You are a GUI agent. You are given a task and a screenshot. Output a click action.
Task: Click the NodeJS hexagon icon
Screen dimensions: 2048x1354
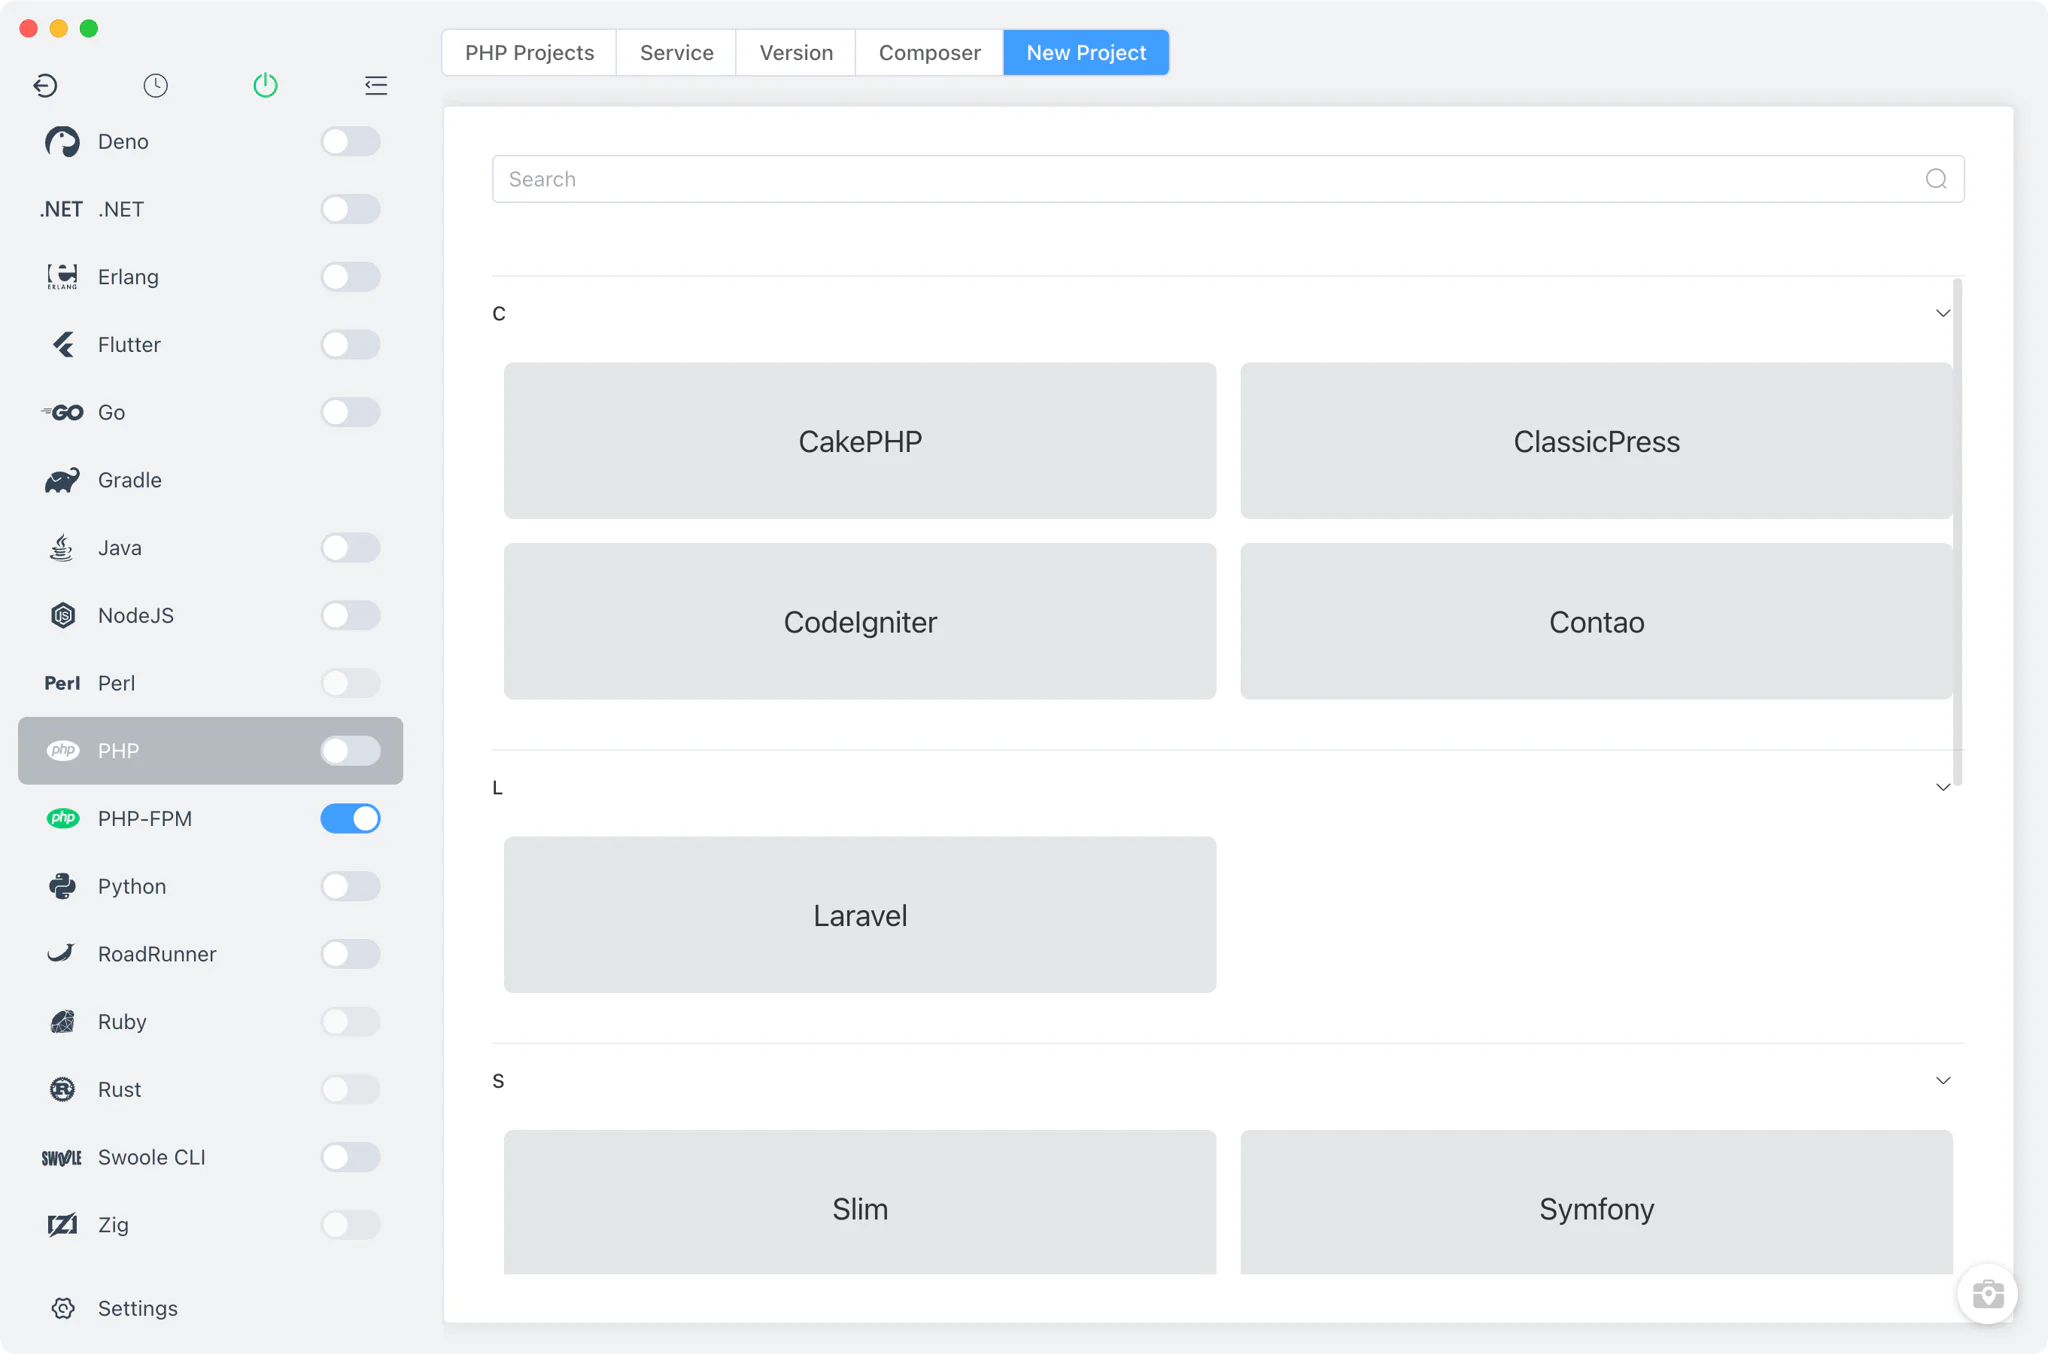(63, 615)
